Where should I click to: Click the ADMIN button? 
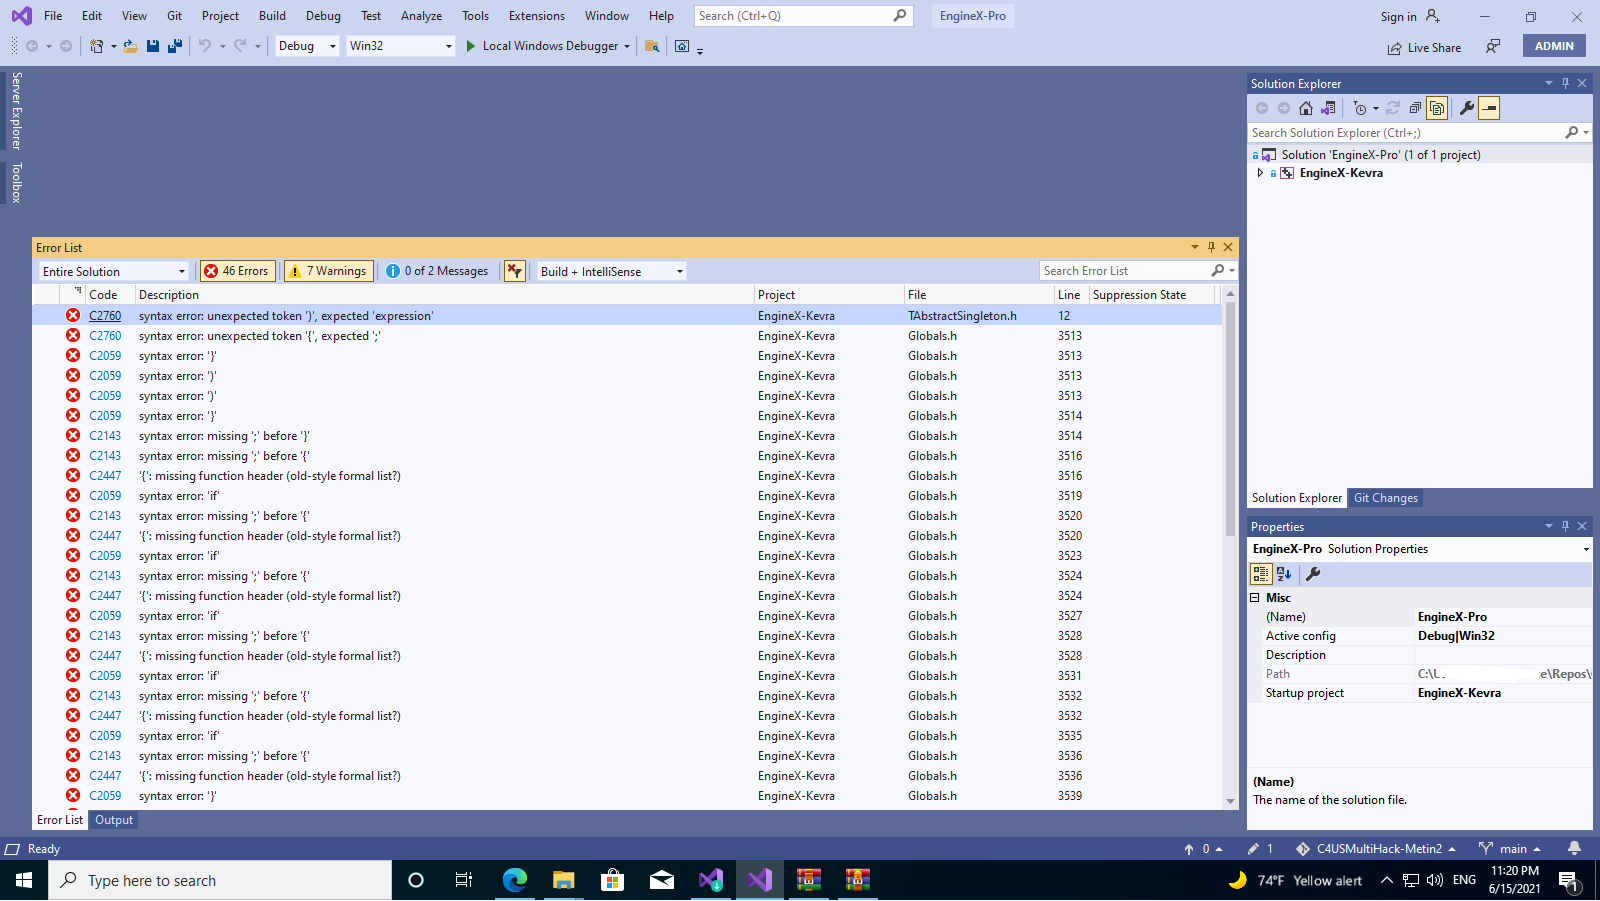click(x=1554, y=46)
